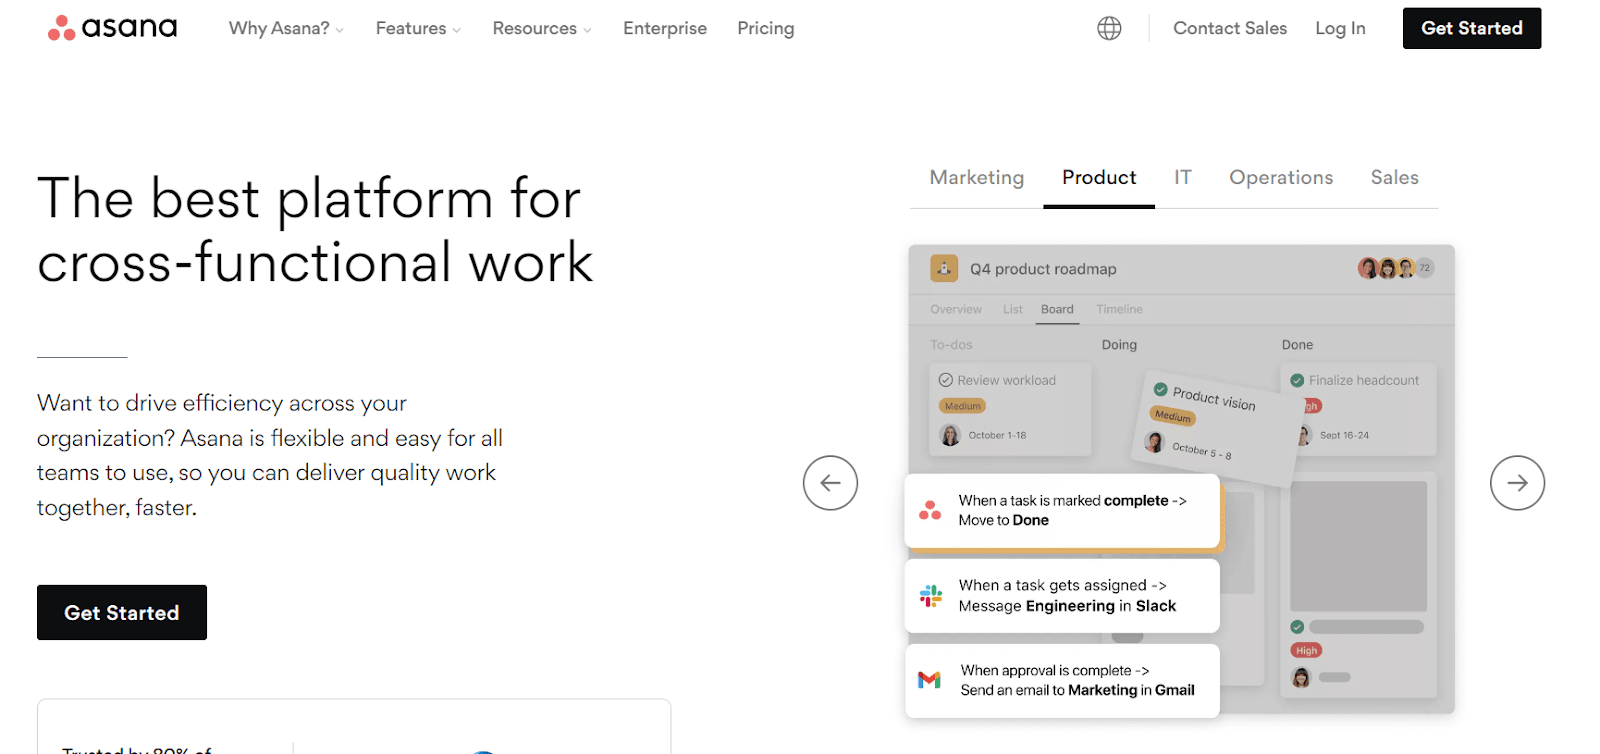The height and width of the screenshot is (754, 1600).
Task: Expand the Why Asana? menu
Action: [286, 28]
